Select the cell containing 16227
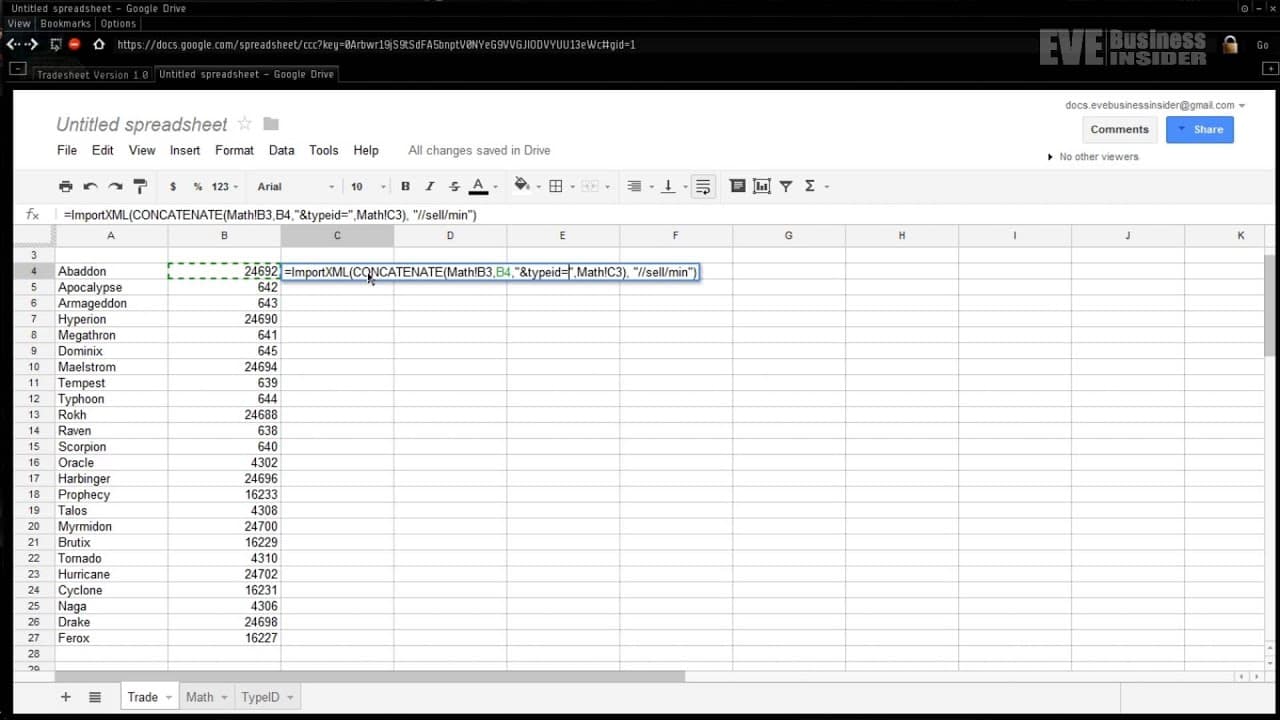The width and height of the screenshot is (1280, 720). coord(224,638)
